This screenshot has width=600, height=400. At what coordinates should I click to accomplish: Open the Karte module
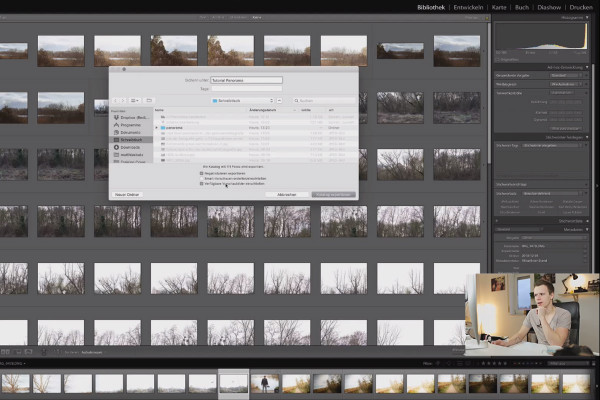pos(499,7)
